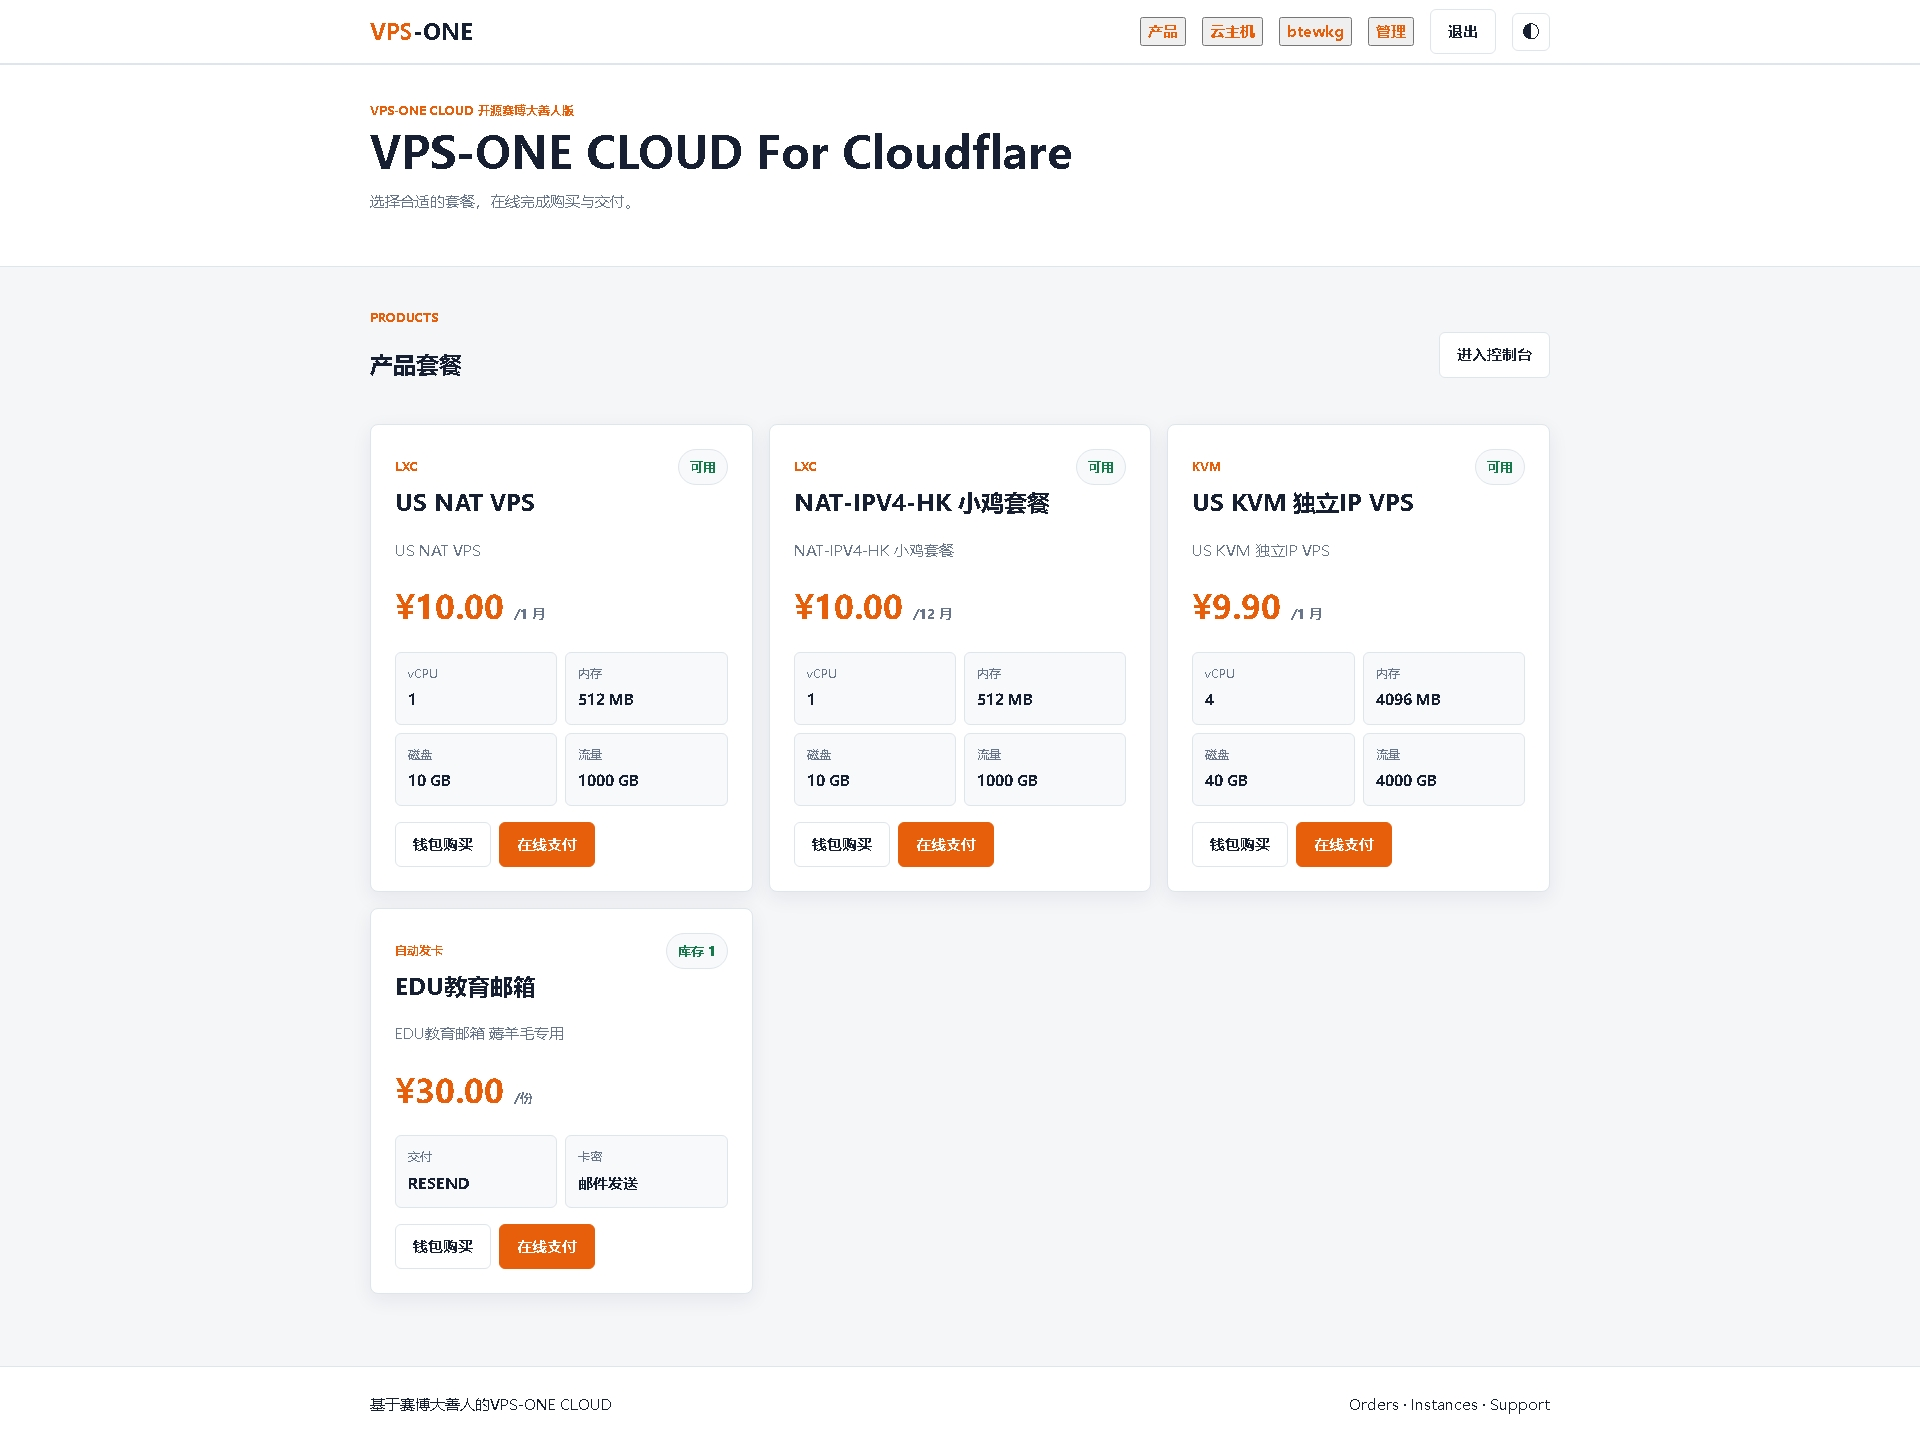Click the 自动发卡 tag on EDU card
This screenshot has width=1920, height=1443.
point(418,951)
